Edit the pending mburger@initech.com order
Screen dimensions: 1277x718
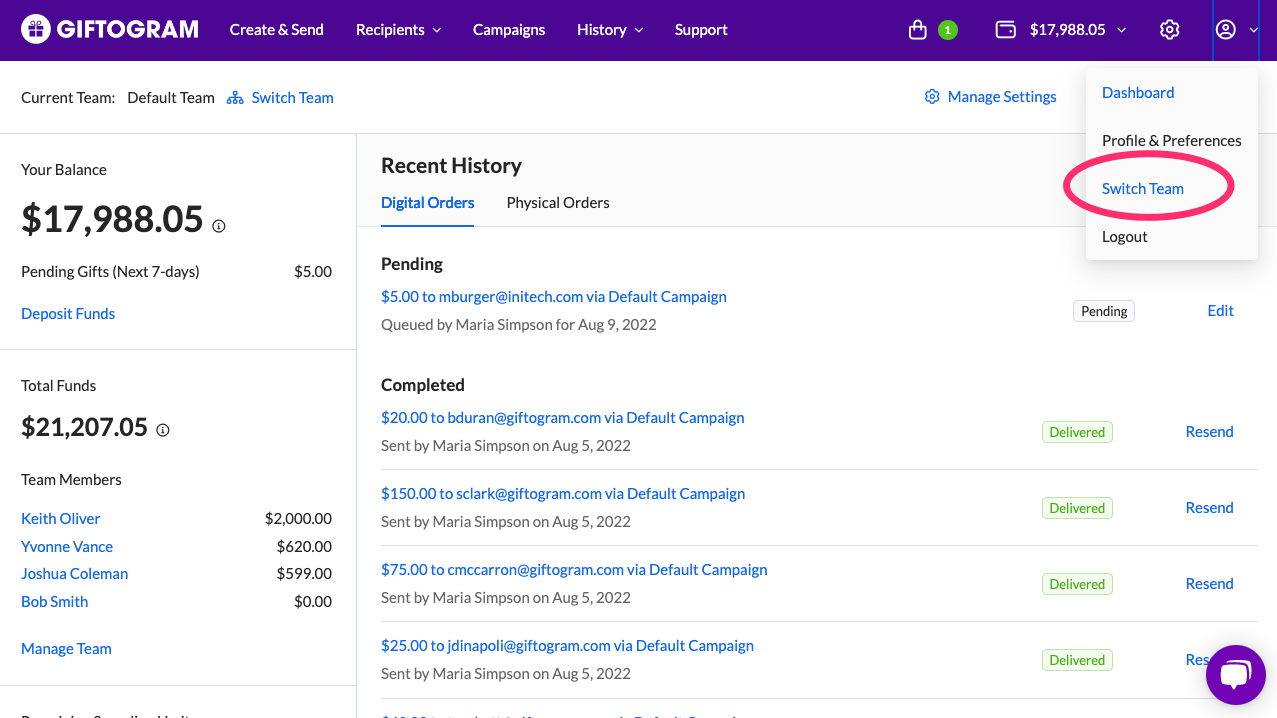[1220, 311]
